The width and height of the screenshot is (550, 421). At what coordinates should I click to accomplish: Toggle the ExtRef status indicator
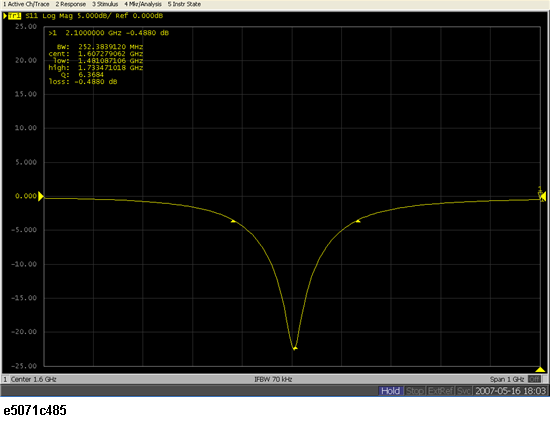pyautogui.click(x=441, y=390)
